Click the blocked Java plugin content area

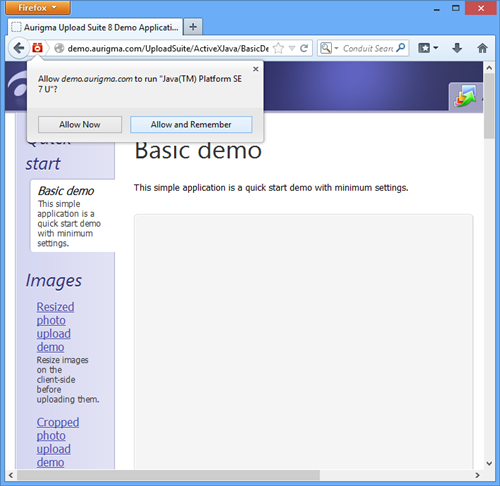click(x=303, y=342)
